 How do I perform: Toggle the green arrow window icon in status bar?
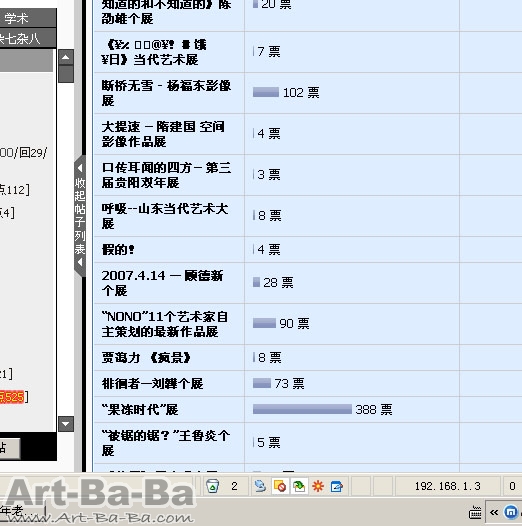299,486
